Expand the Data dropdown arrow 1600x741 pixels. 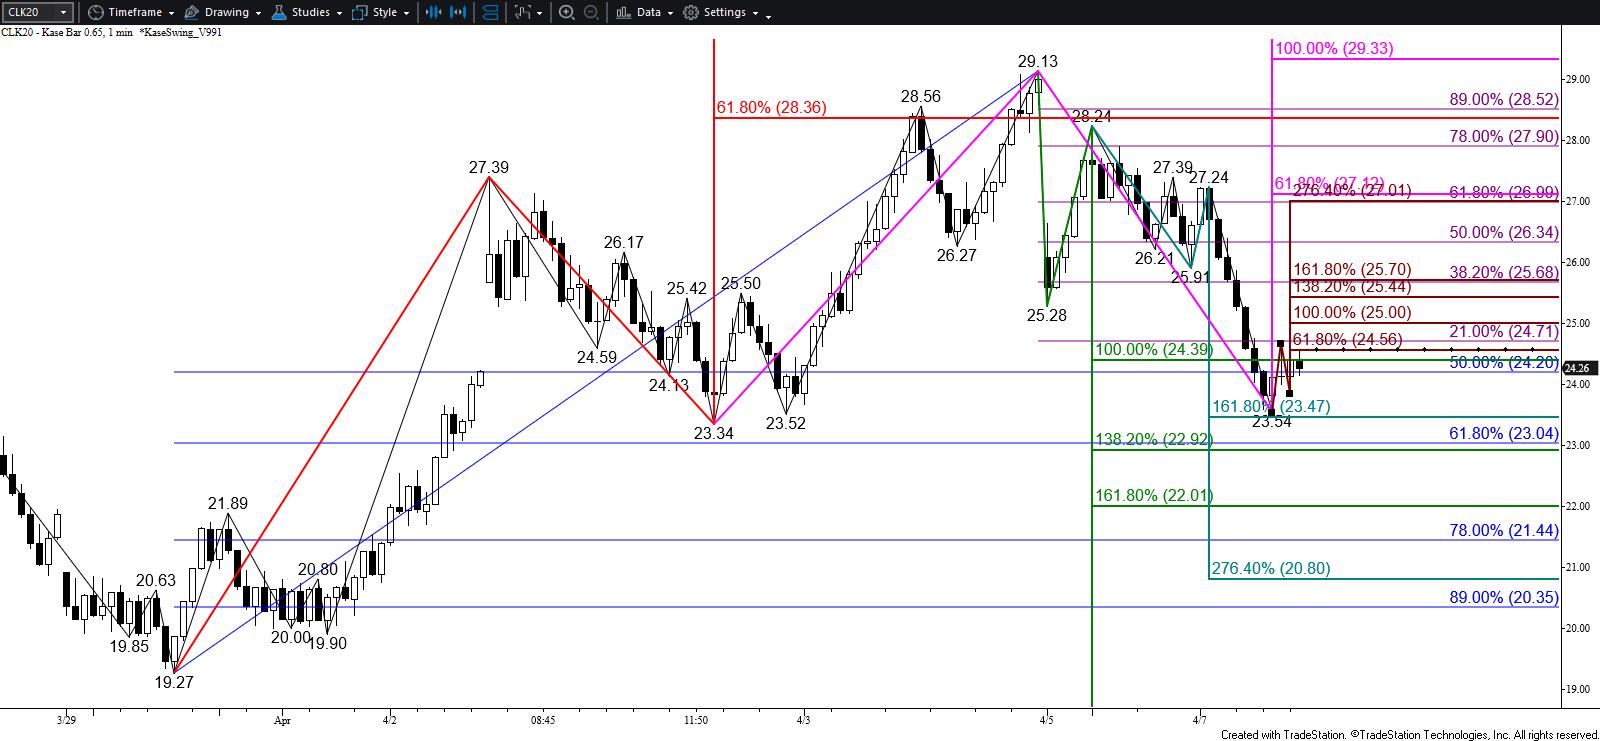point(669,13)
